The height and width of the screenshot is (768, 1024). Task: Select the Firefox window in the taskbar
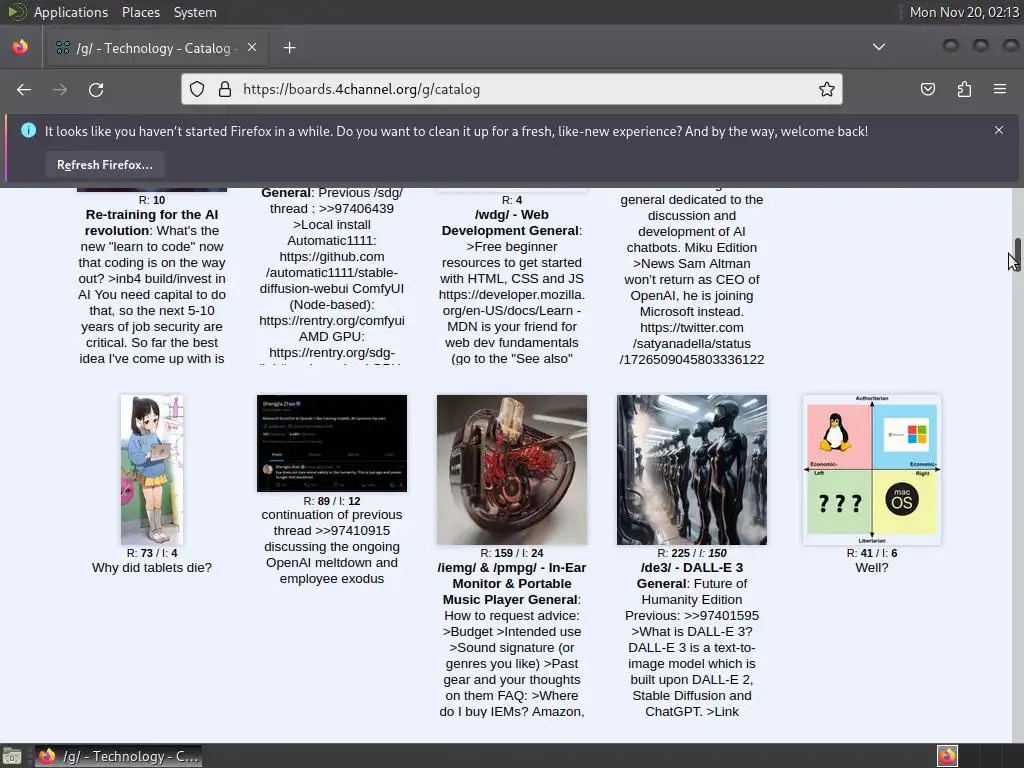[x=118, y=756]
